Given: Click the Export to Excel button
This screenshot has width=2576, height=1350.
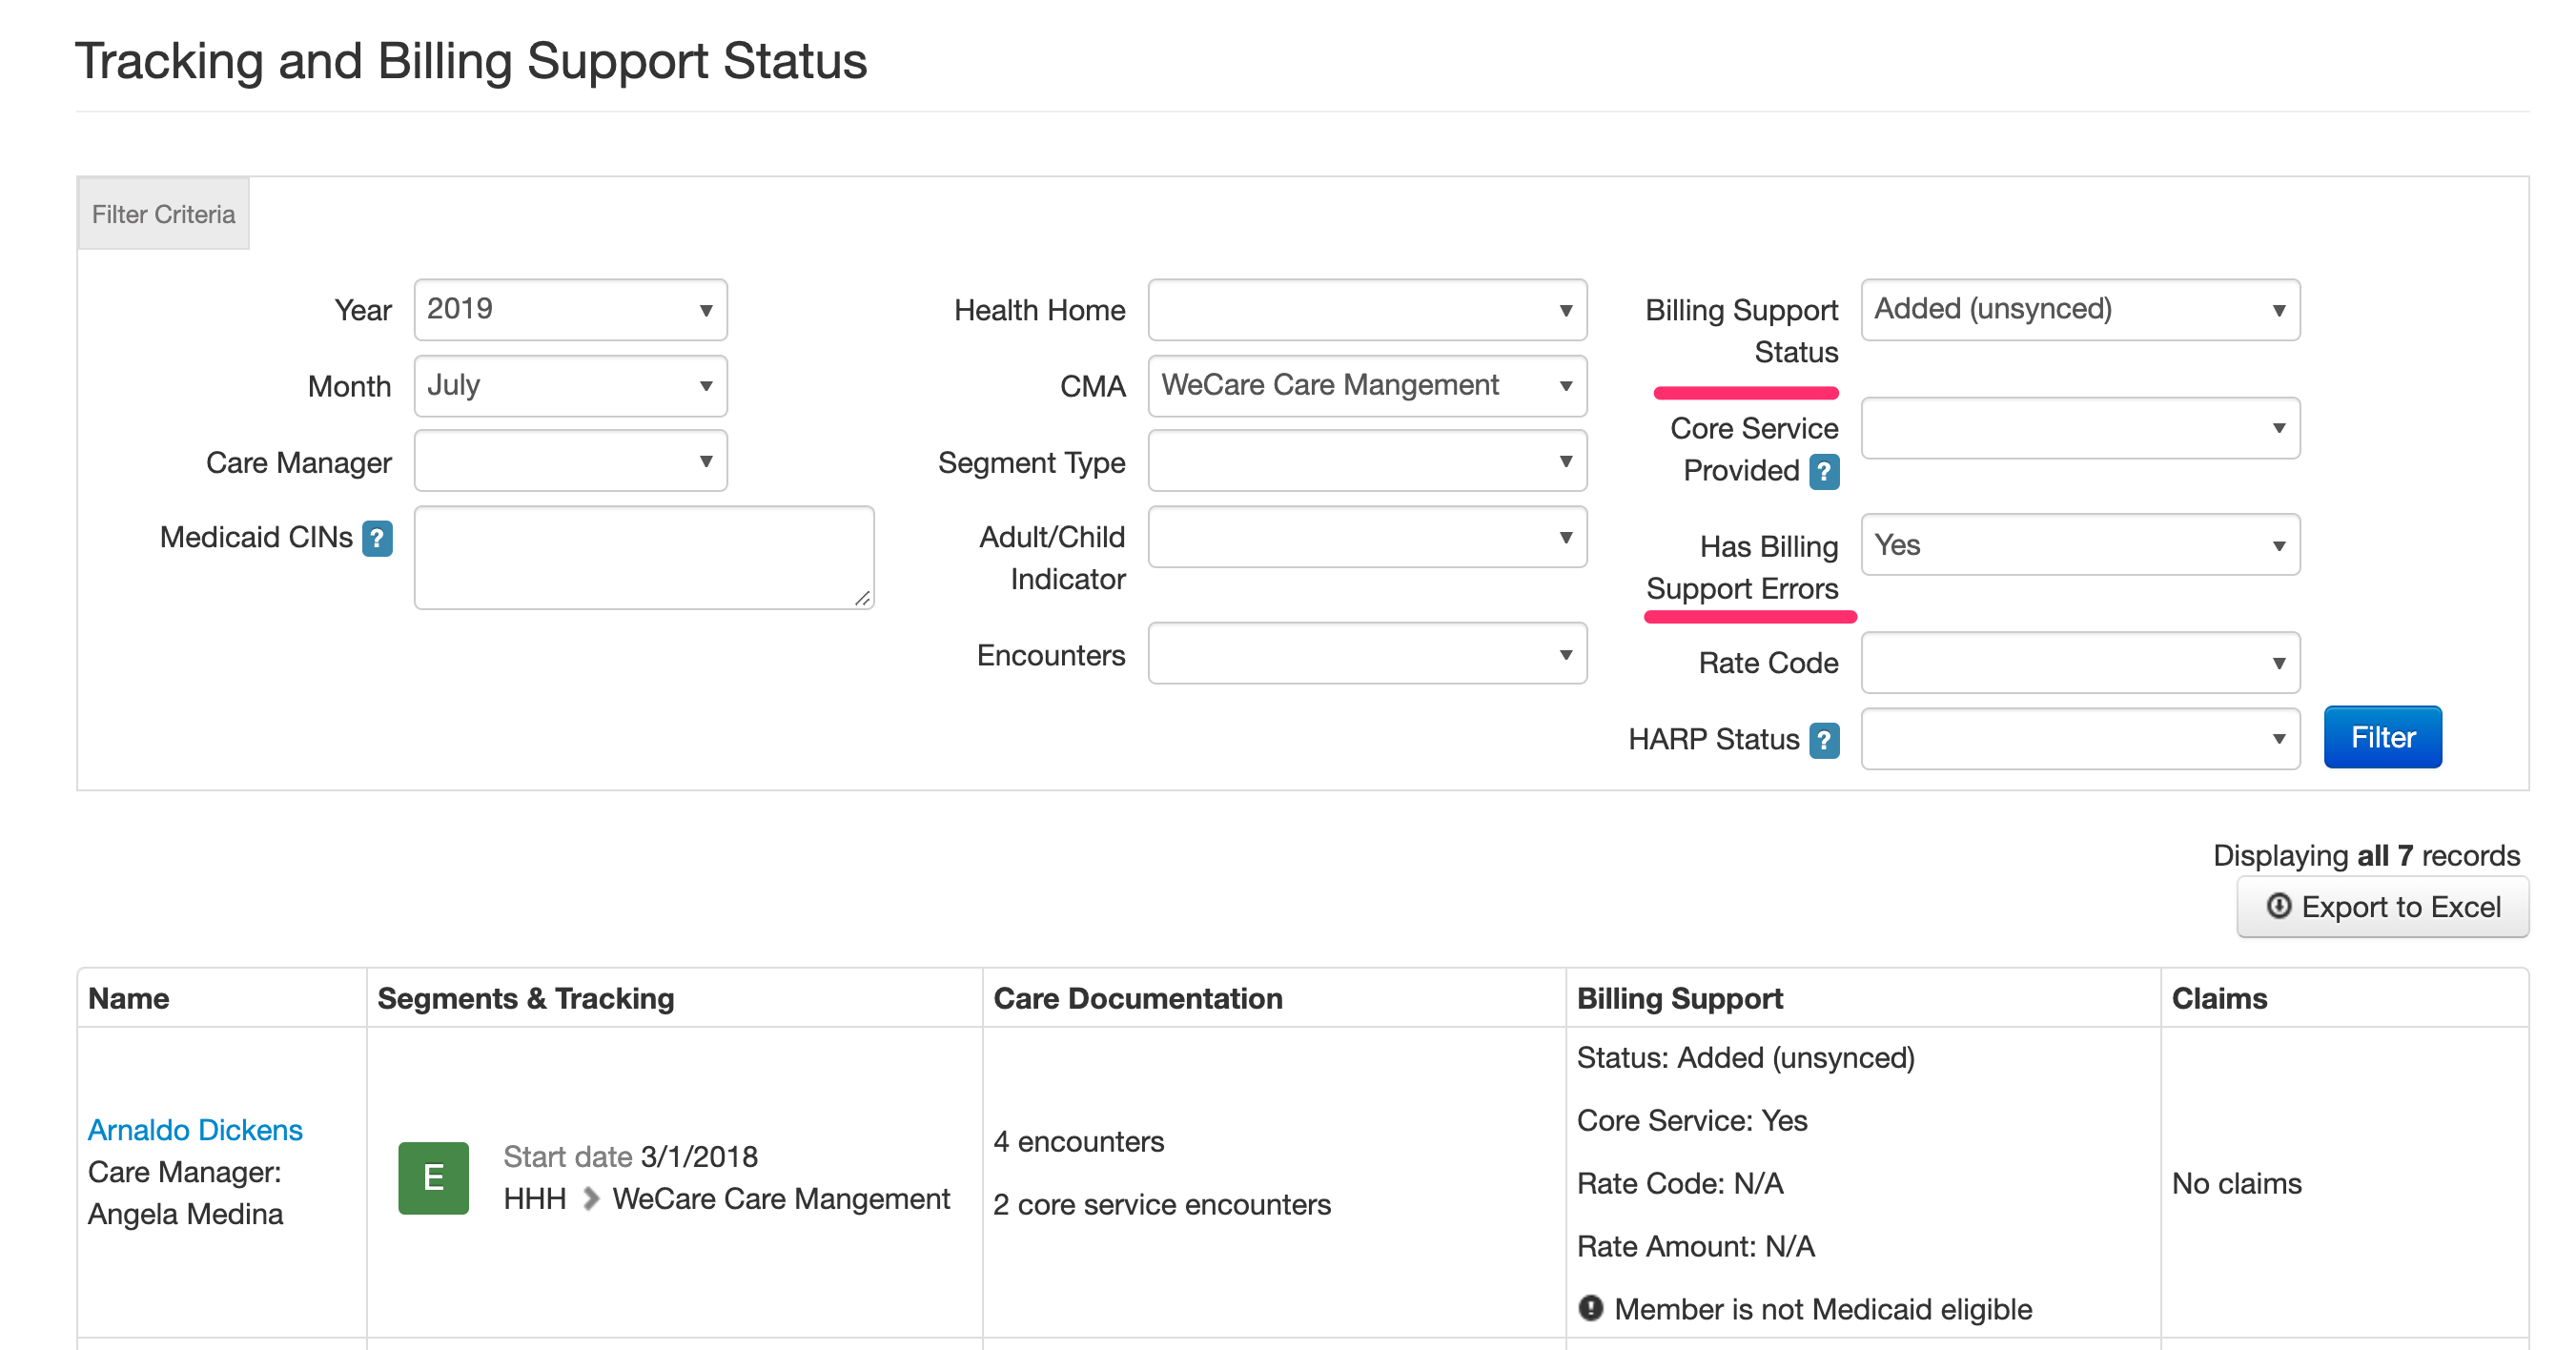Looking at the screenshot, I should pyautogui.click(x=2384, y=907).
